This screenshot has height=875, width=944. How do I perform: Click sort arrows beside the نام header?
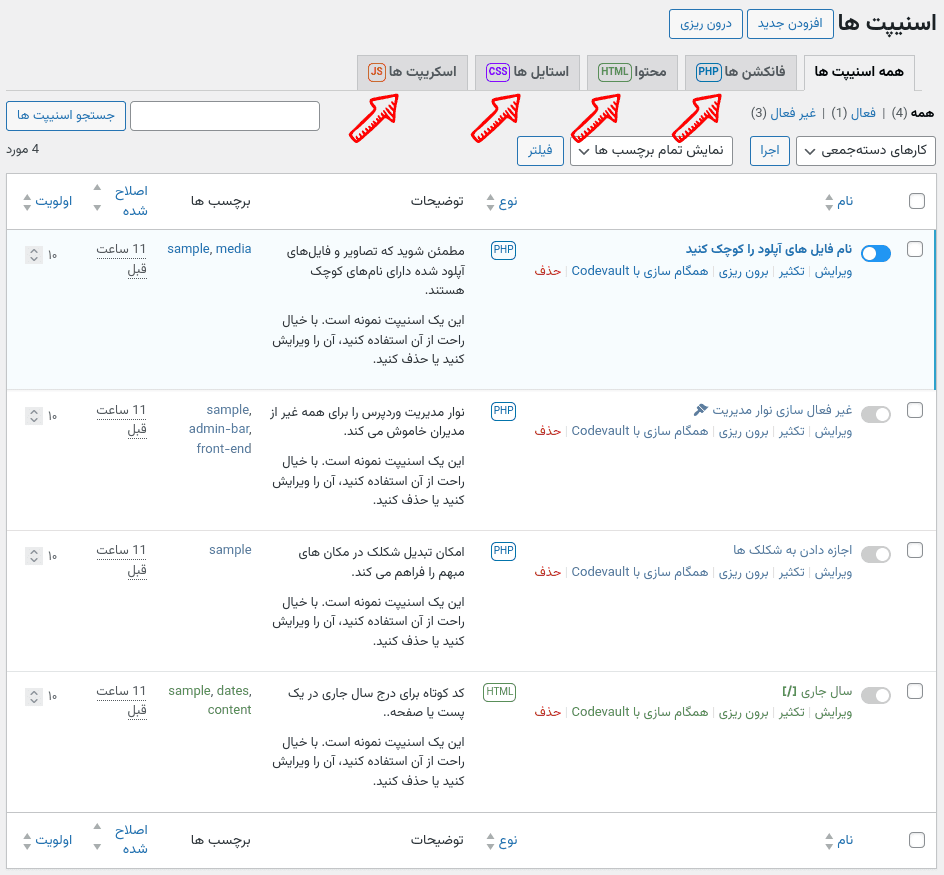coord(829,202)
